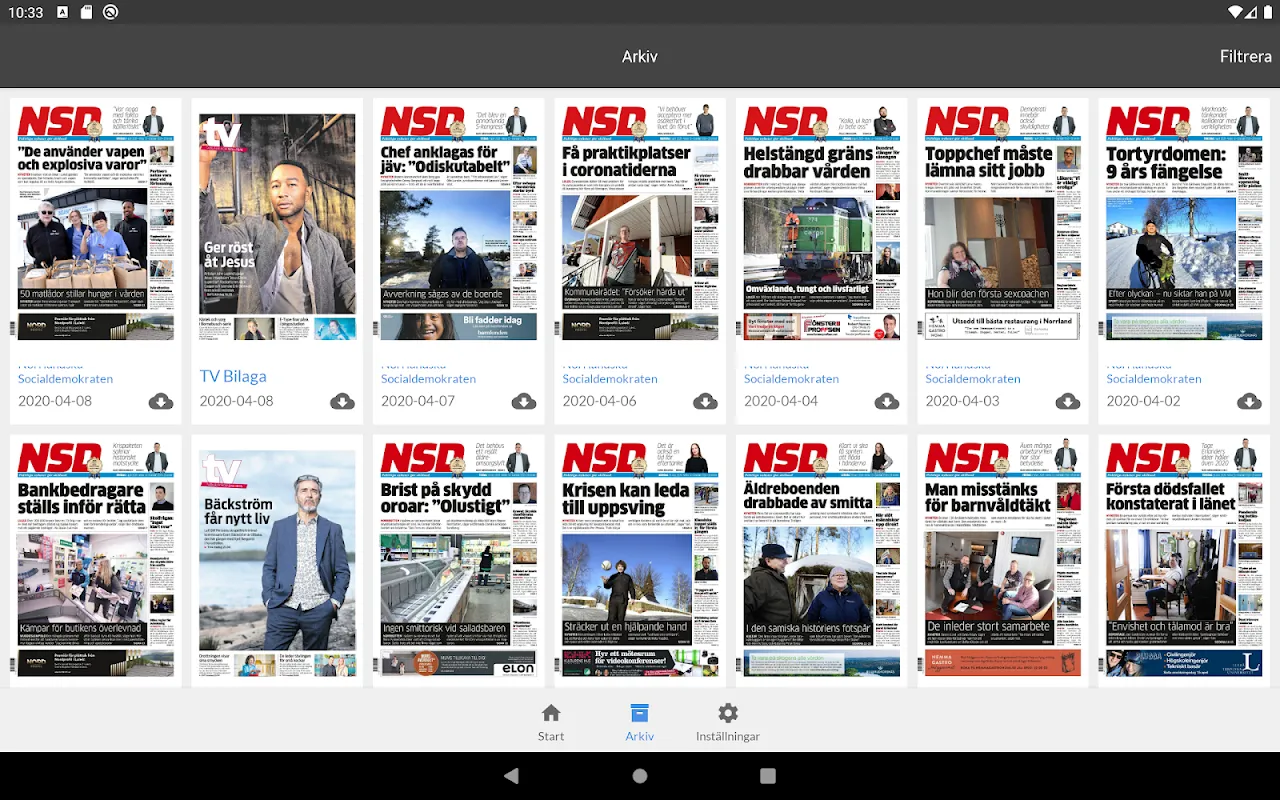Open cover "Första dödsfallet konstaterat i länet"
Viewport: 1280px width, 800px height.
tap(1184, 560)
